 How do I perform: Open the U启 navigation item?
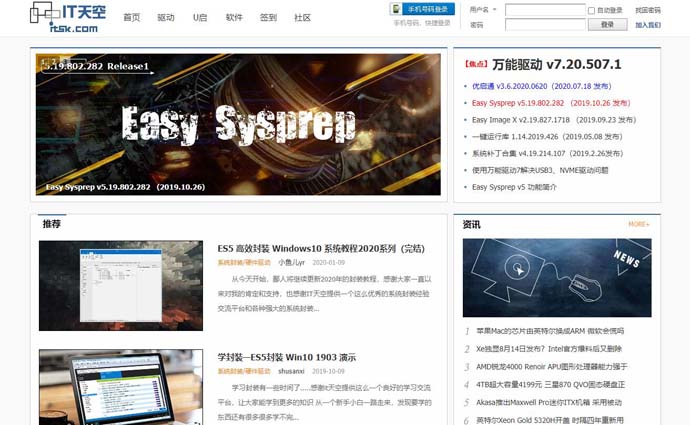tap(200, 18)
